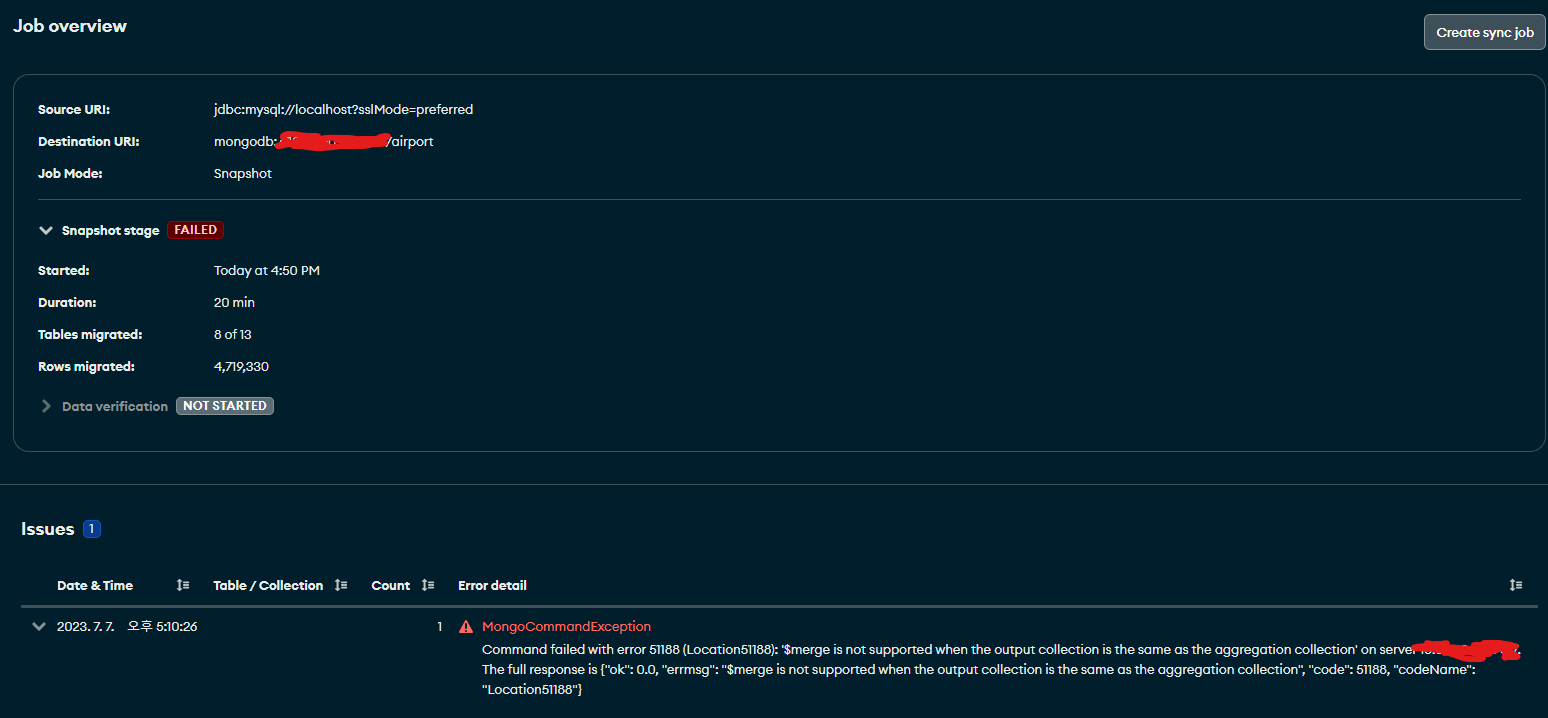
Task: Click sort icon beside Count column
Action: [x=428, y=585]
